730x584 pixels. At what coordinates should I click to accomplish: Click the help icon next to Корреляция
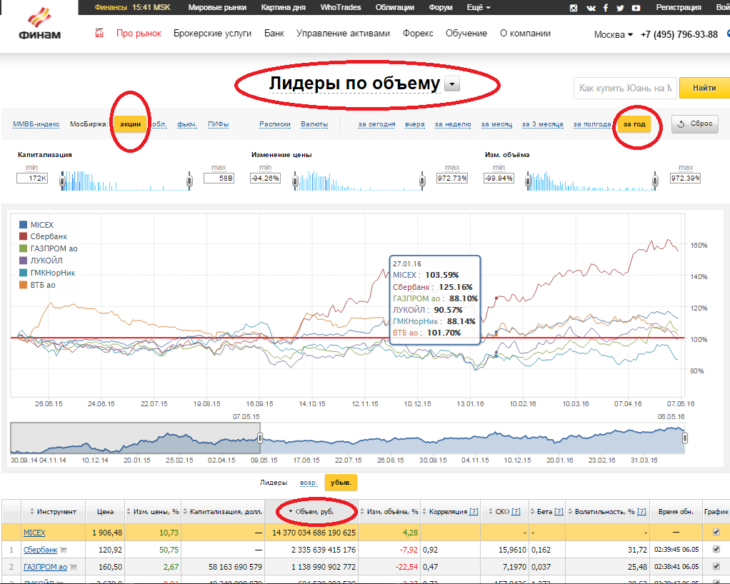click(473, 511)
